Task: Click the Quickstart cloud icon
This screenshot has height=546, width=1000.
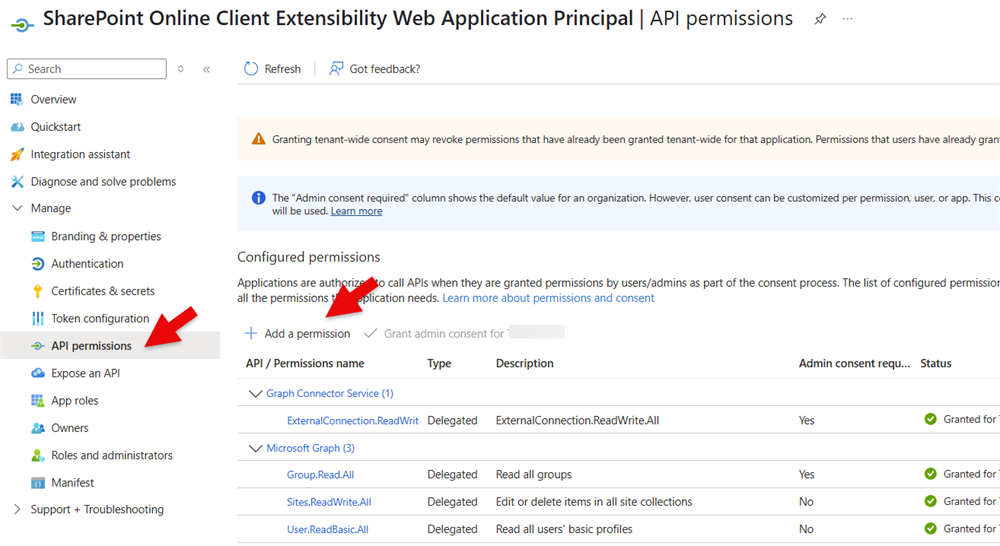Action: click(x=17, y=127)
